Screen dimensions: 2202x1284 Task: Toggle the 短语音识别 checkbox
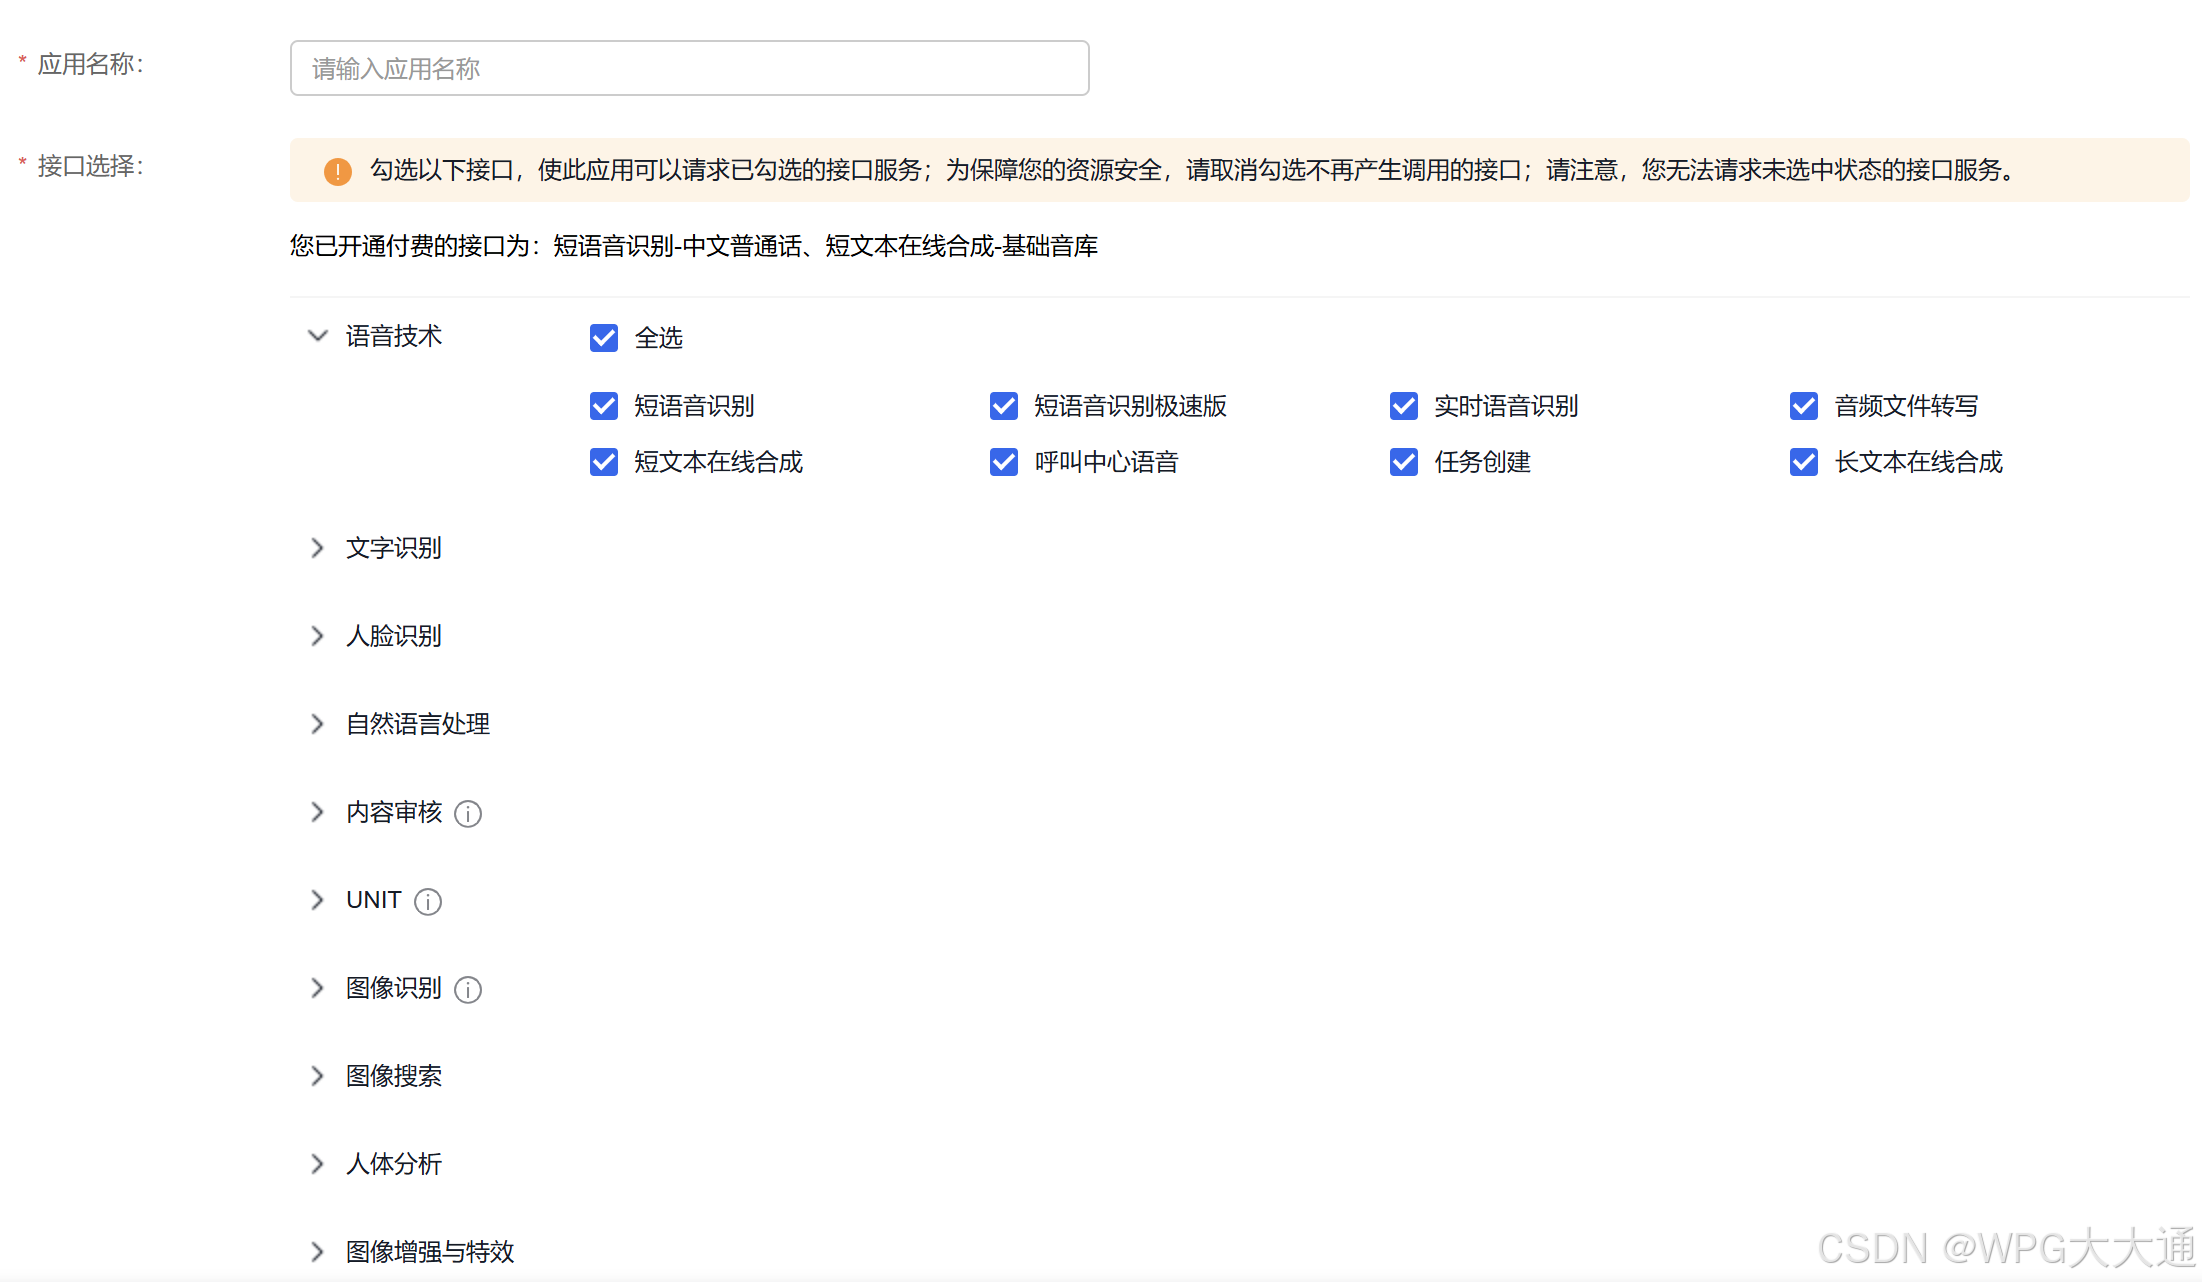point(604,406)
